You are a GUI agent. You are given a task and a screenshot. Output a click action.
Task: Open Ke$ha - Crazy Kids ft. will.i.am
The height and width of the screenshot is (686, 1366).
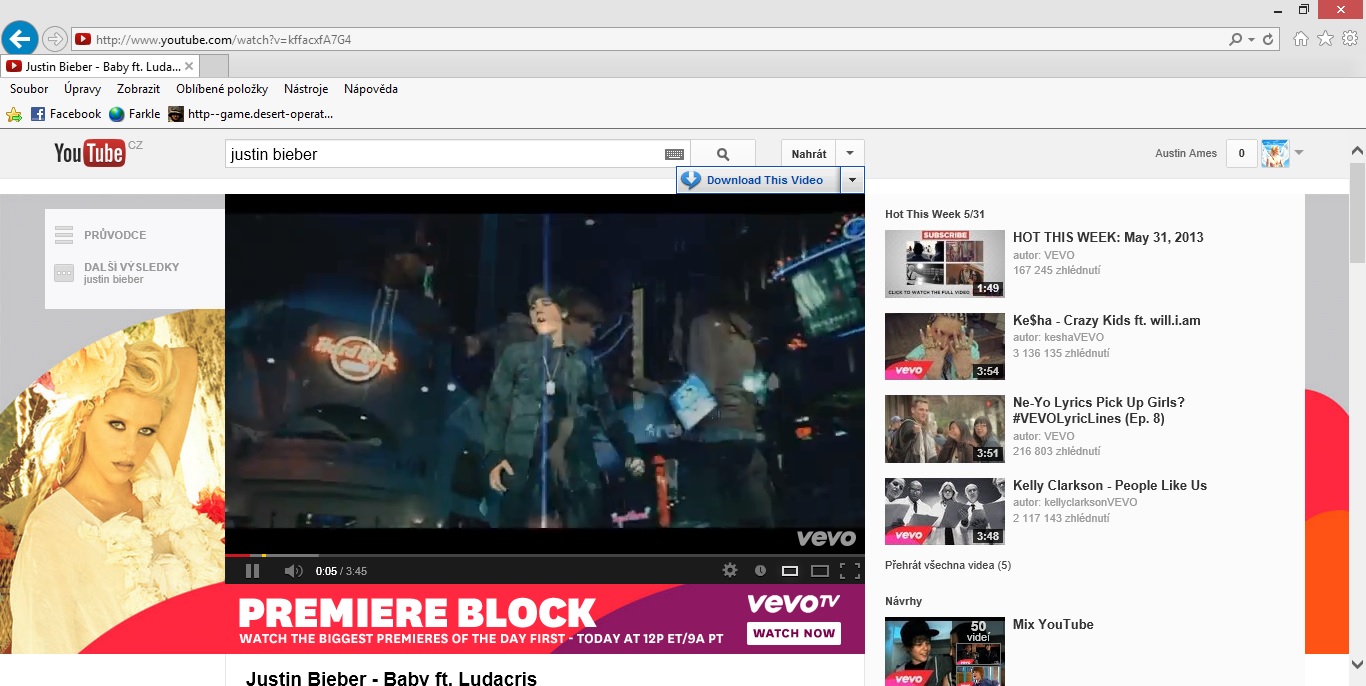tap(1107, 320)
